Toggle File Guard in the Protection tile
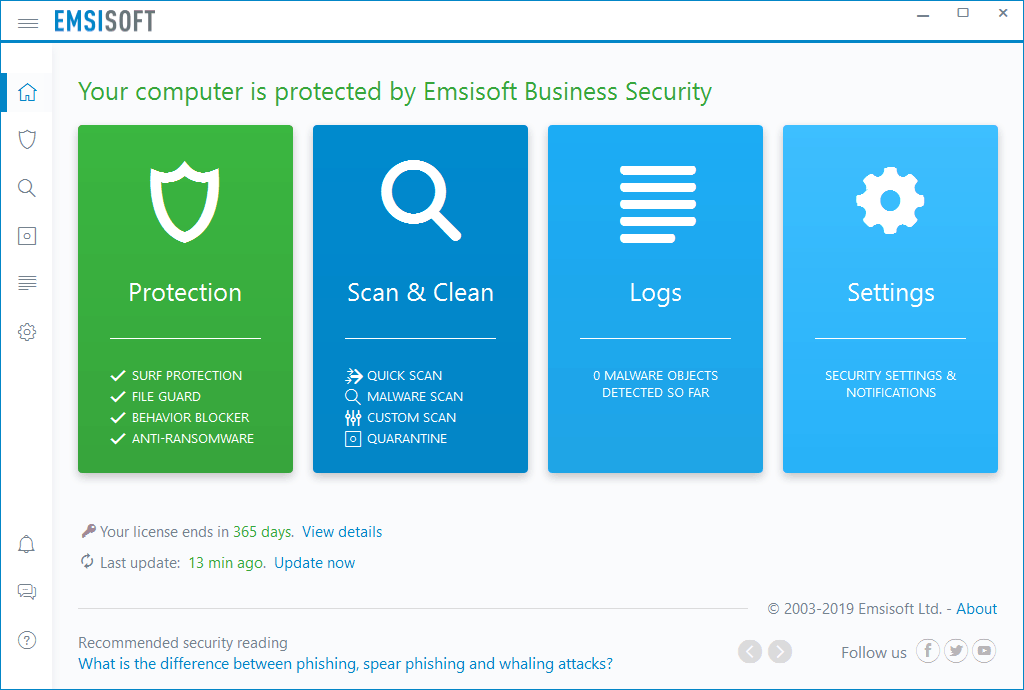The height and width of the screenshot is (690, 1024). click(166, 397)
